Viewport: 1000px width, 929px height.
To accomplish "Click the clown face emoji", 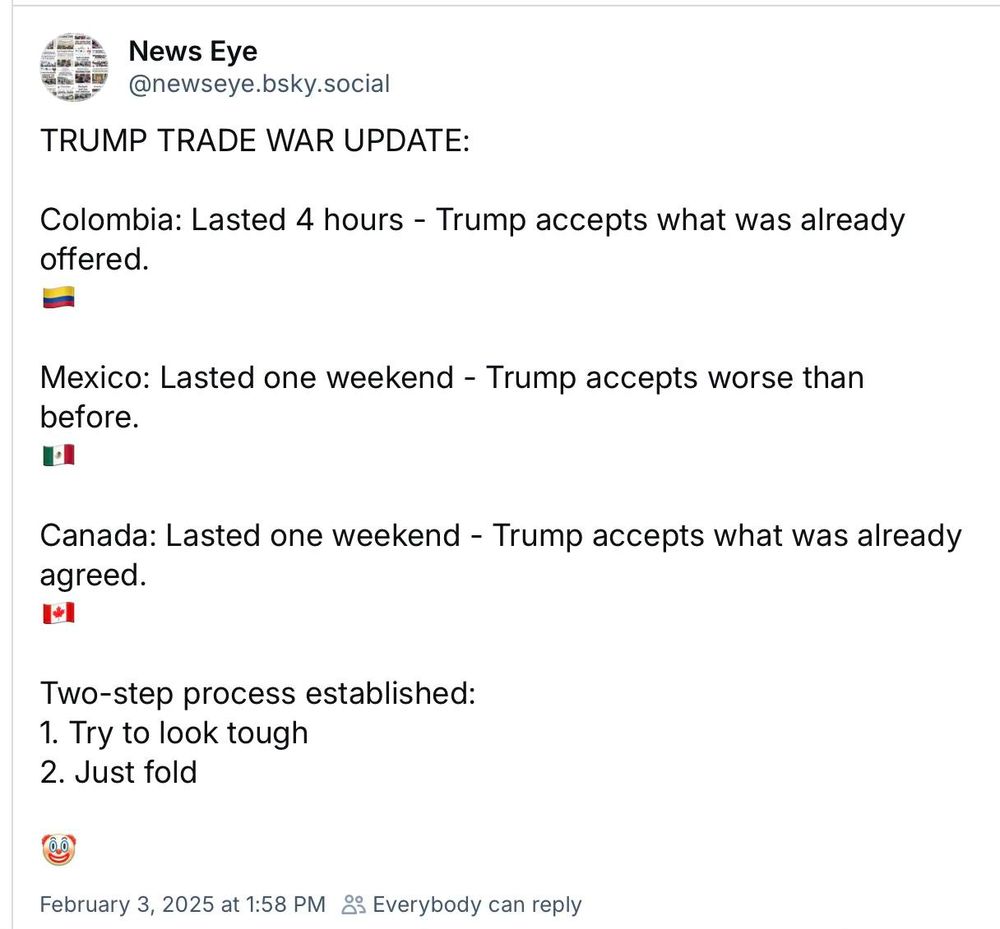I will (59, 850).
